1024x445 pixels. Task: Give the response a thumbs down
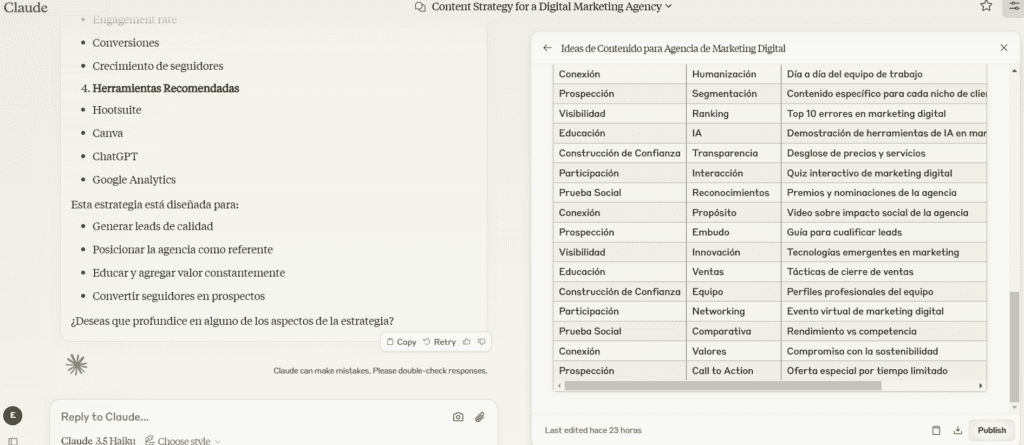(x=482, y=342)
